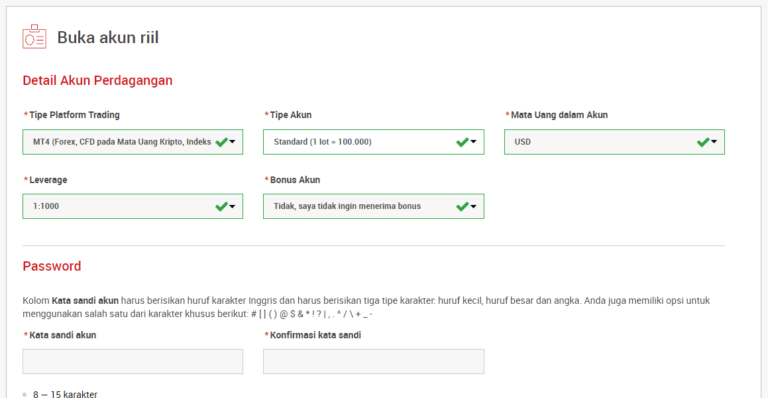Open the Mata Uang dalam Akun dropdown
The height and width of the screenshot is (398, 768).
tap(614, 142)
